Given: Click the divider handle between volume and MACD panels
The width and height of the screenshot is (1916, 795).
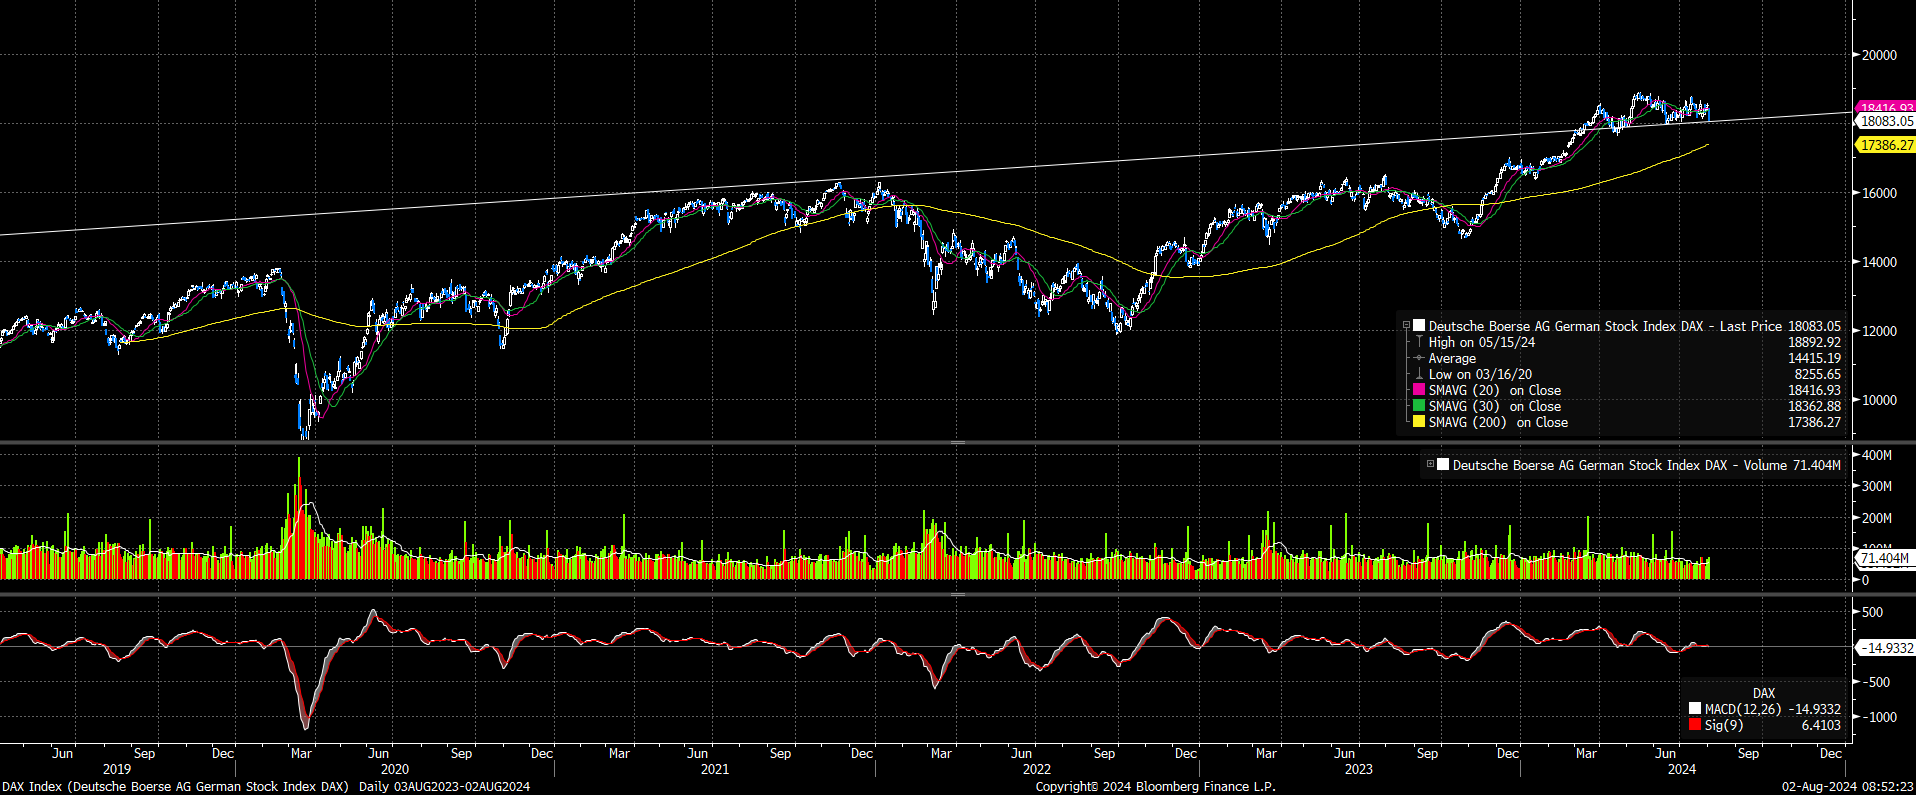Looking at the screenshot, I should [957, 594].
